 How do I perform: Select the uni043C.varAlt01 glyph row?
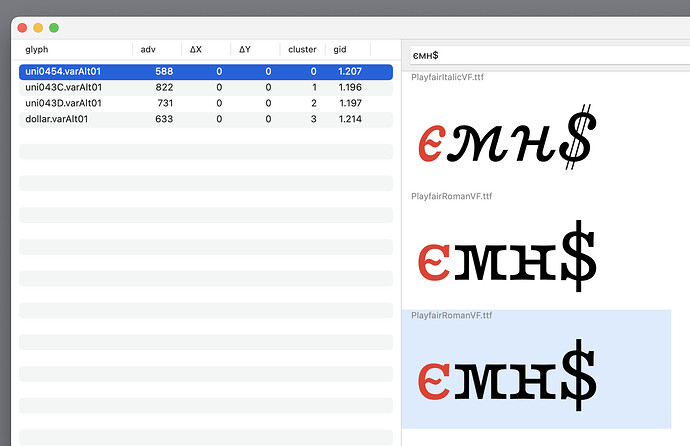pyautogui.click(x=206, y=88)
